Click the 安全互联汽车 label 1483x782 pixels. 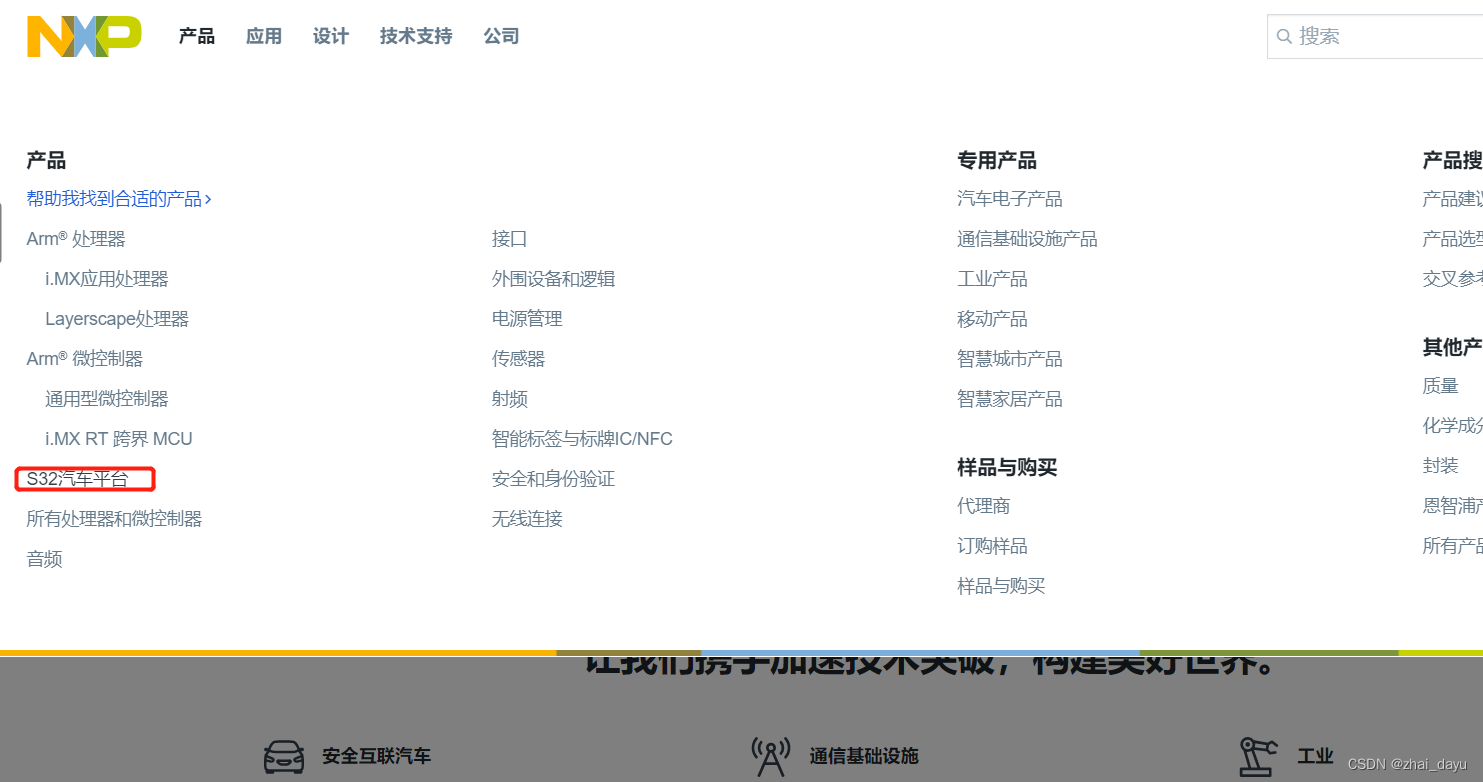click(377, 756)
